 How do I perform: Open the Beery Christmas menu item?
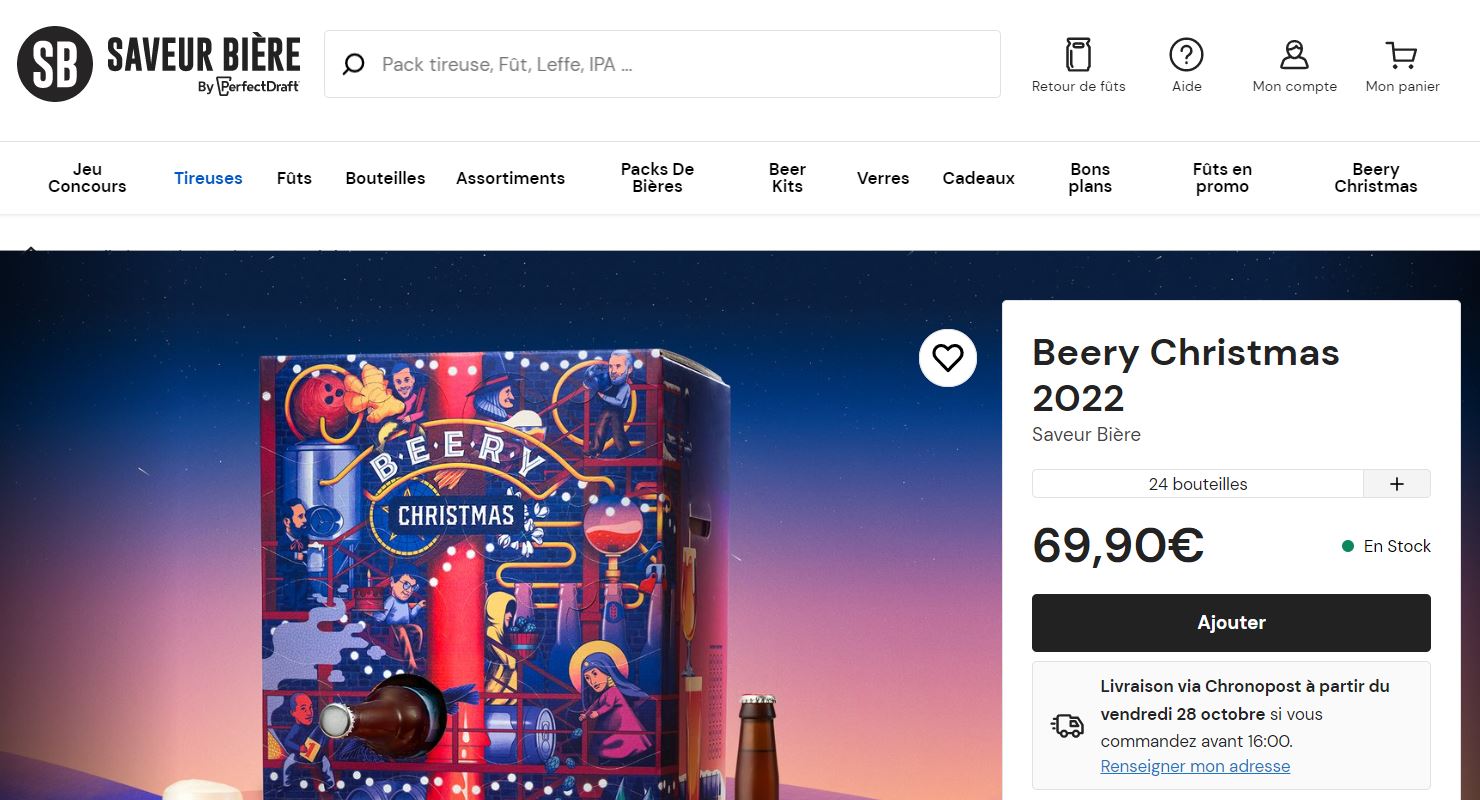coord(1375,178)
